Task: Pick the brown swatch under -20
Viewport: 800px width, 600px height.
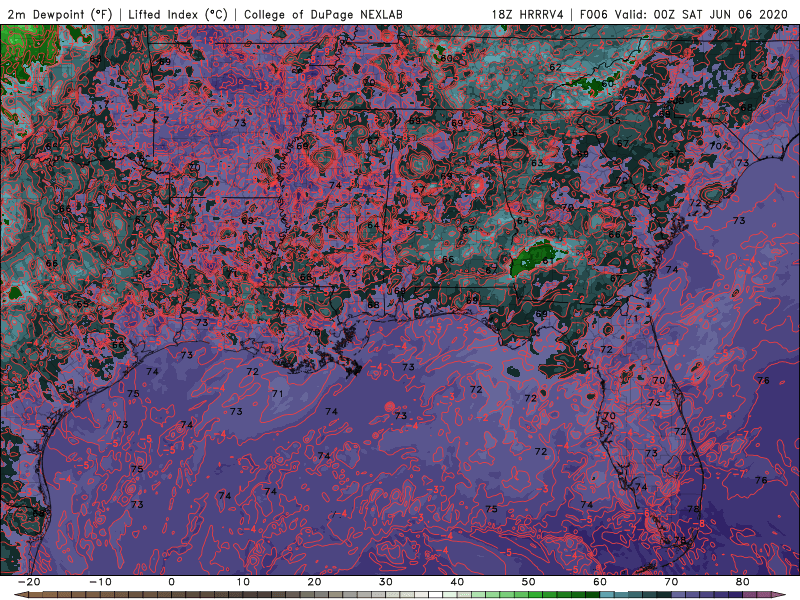Action: pos(36,595)
